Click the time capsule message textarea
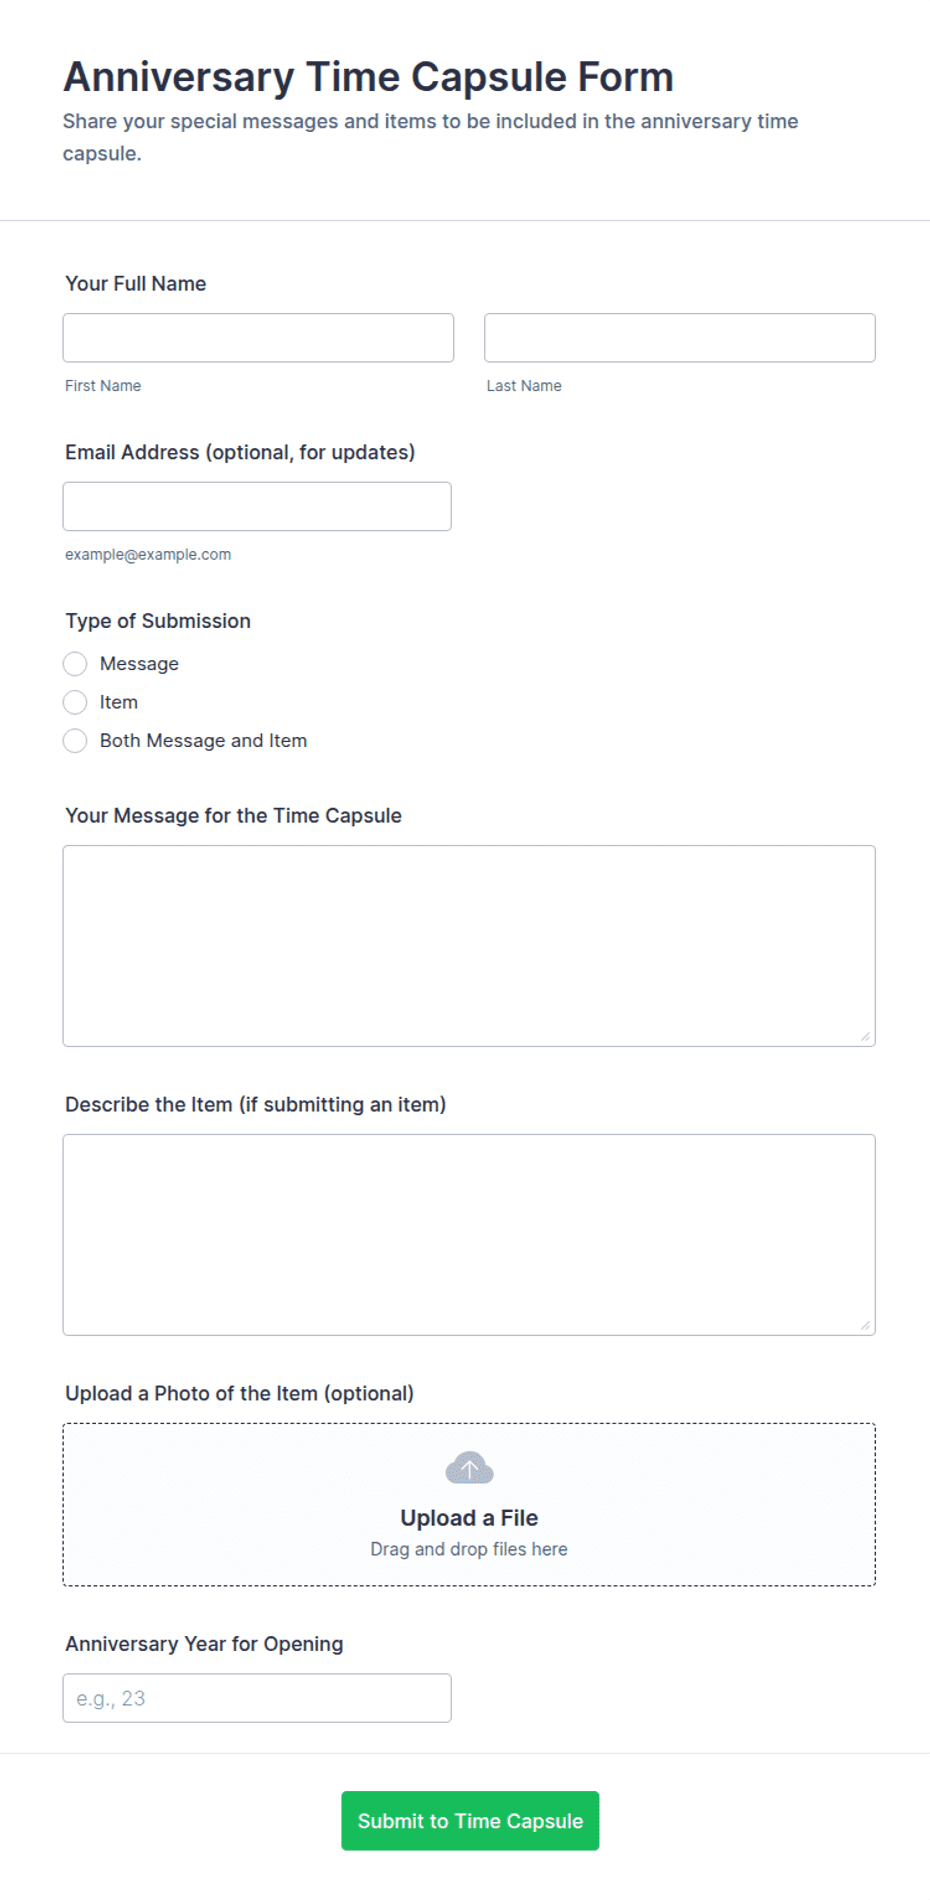Screen dimensions: 930x1900 coord(469,946)
